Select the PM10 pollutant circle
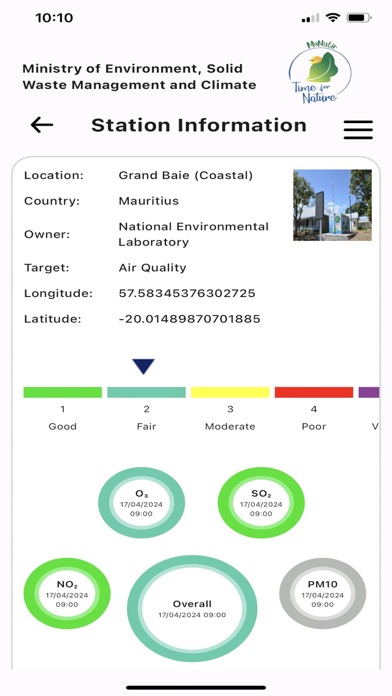392x696 pixels. 323,593
